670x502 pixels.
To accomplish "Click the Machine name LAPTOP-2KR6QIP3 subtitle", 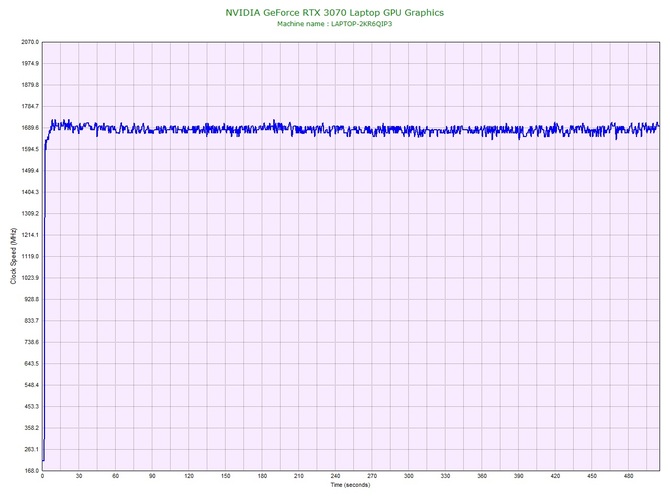I will 335,24.
